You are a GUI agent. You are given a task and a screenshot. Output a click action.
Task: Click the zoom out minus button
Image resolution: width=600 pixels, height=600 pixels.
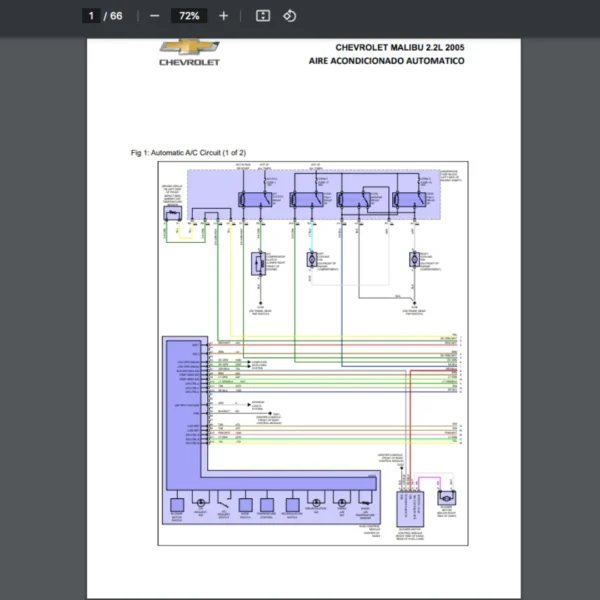pyautogui.click(x=154, y=16)
